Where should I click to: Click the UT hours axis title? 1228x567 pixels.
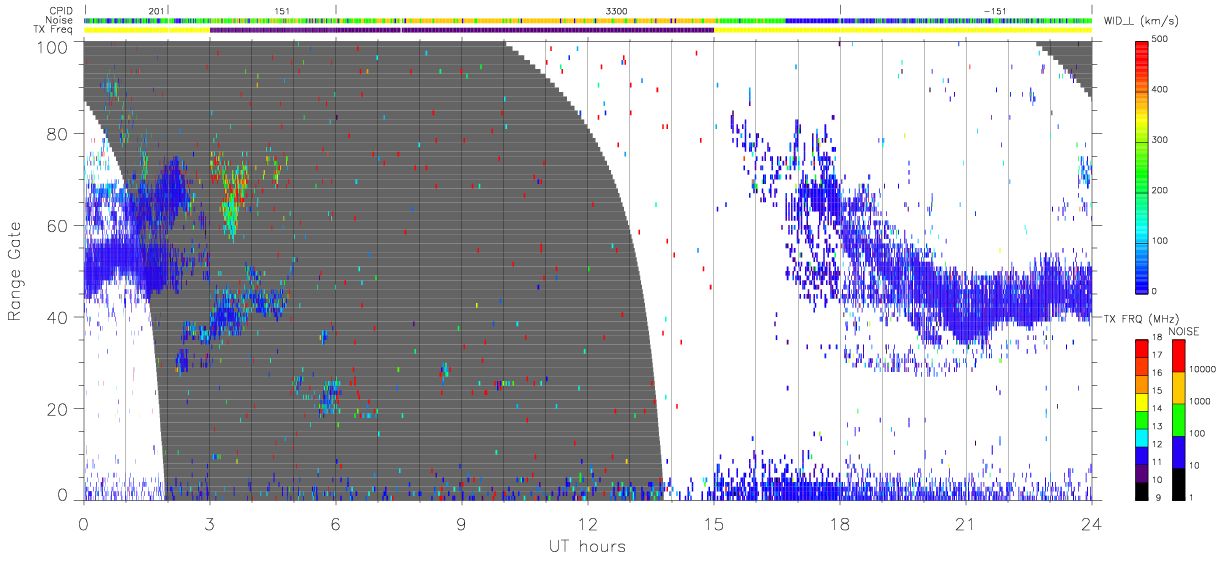(586, 546)
